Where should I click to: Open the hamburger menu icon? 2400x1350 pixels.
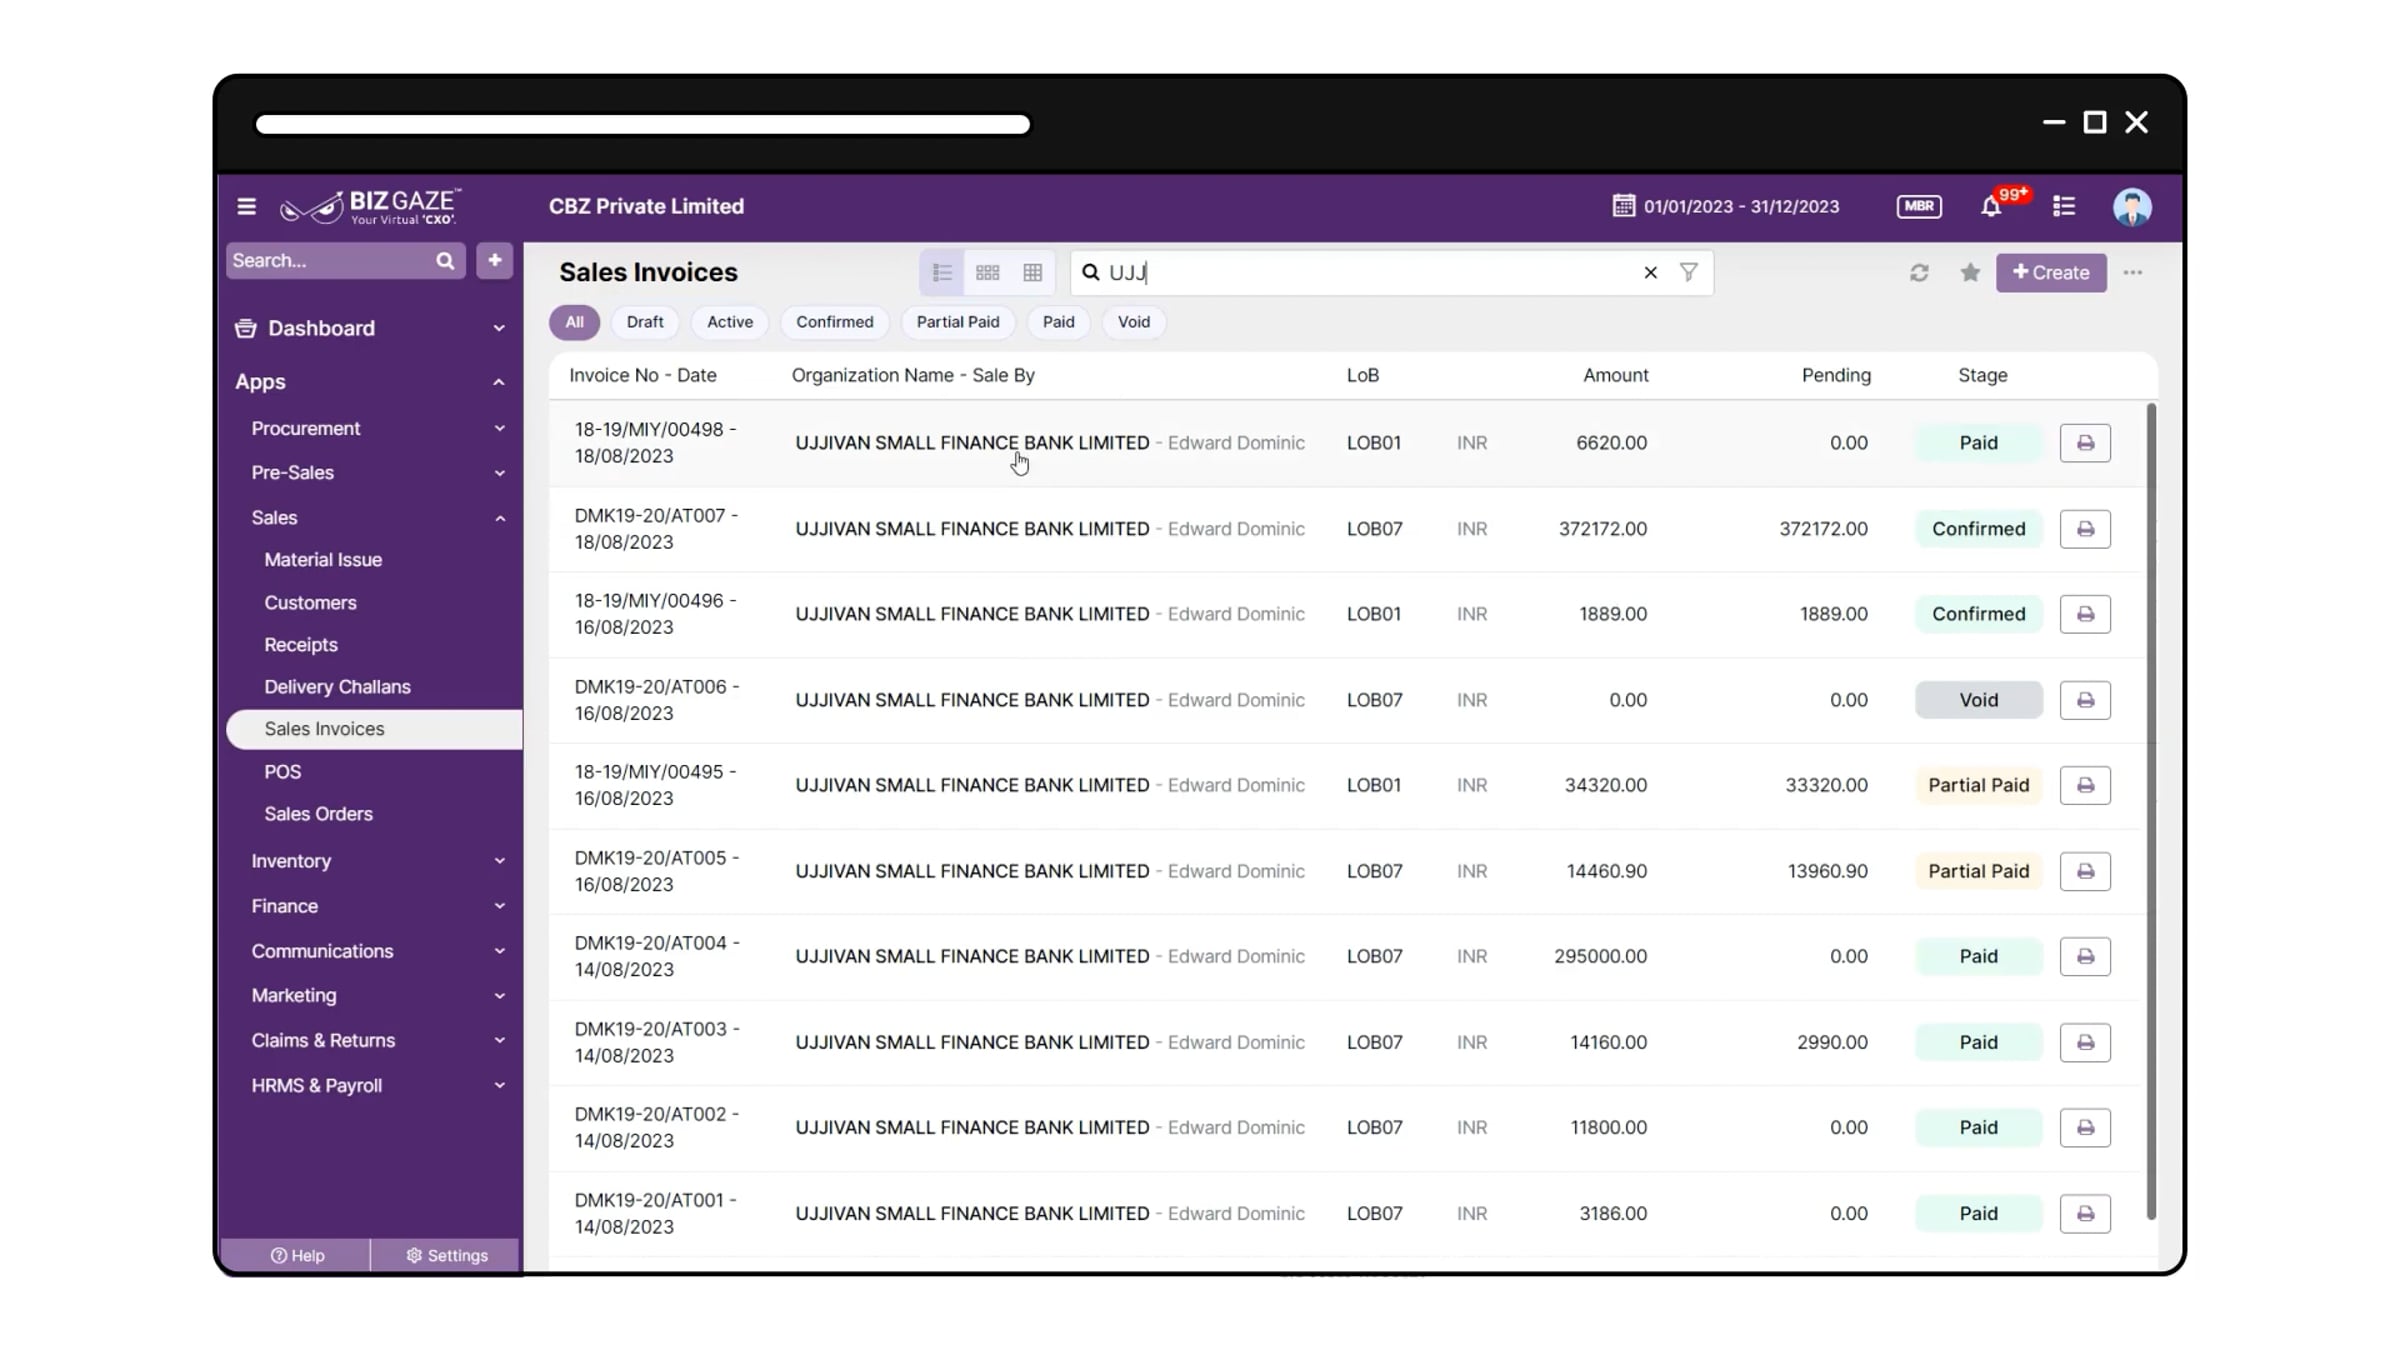(x=246, y=207)
